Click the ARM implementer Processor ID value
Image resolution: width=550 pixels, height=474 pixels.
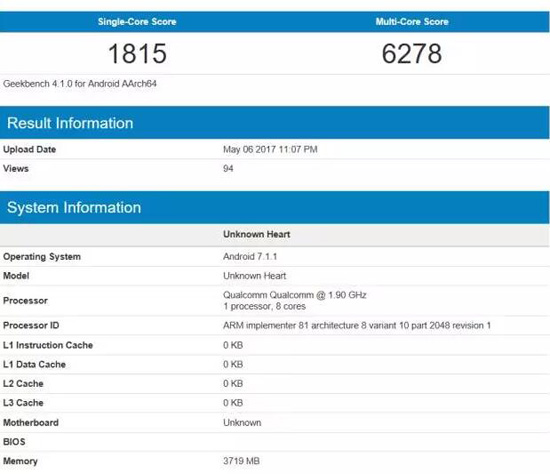(357, 326)
